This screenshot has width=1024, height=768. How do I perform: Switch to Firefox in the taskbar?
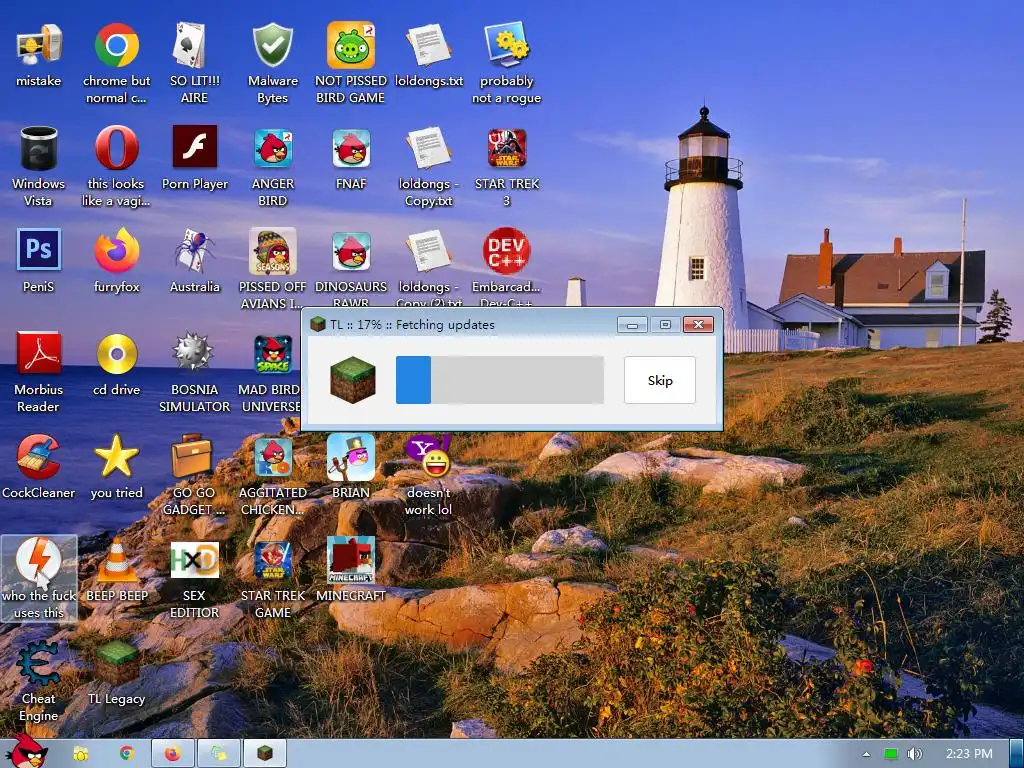click(x=172, y=754)
